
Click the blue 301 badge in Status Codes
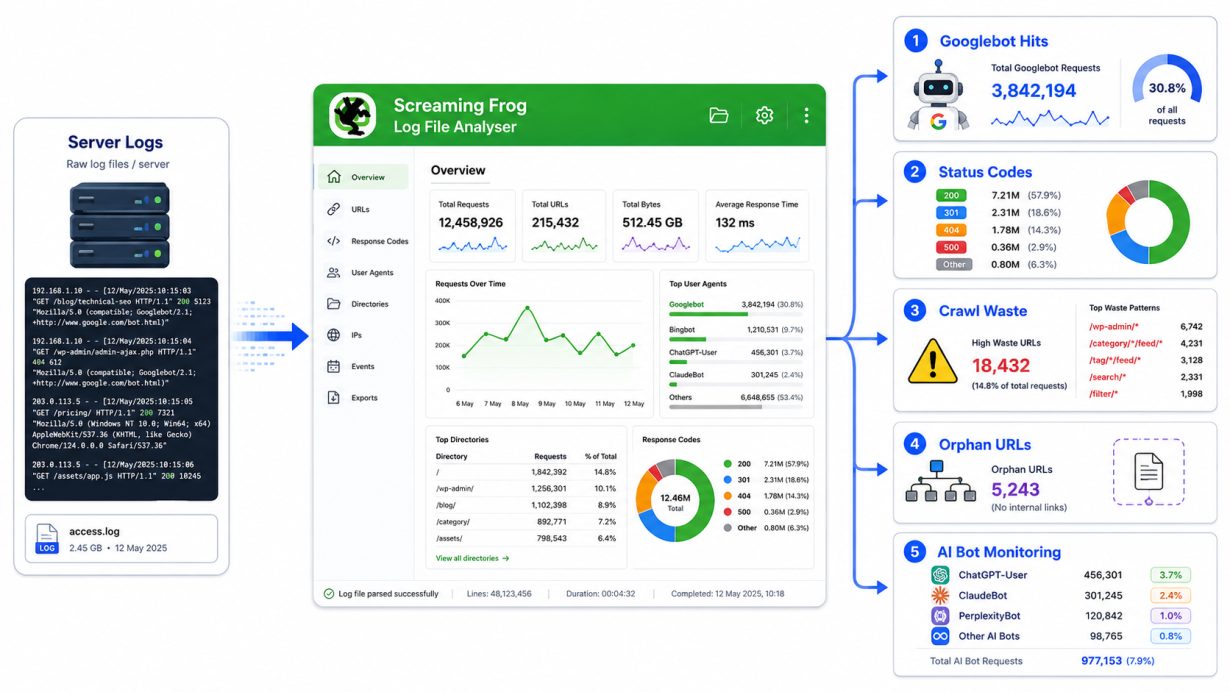pyautogui.click(x=950, y=213)
